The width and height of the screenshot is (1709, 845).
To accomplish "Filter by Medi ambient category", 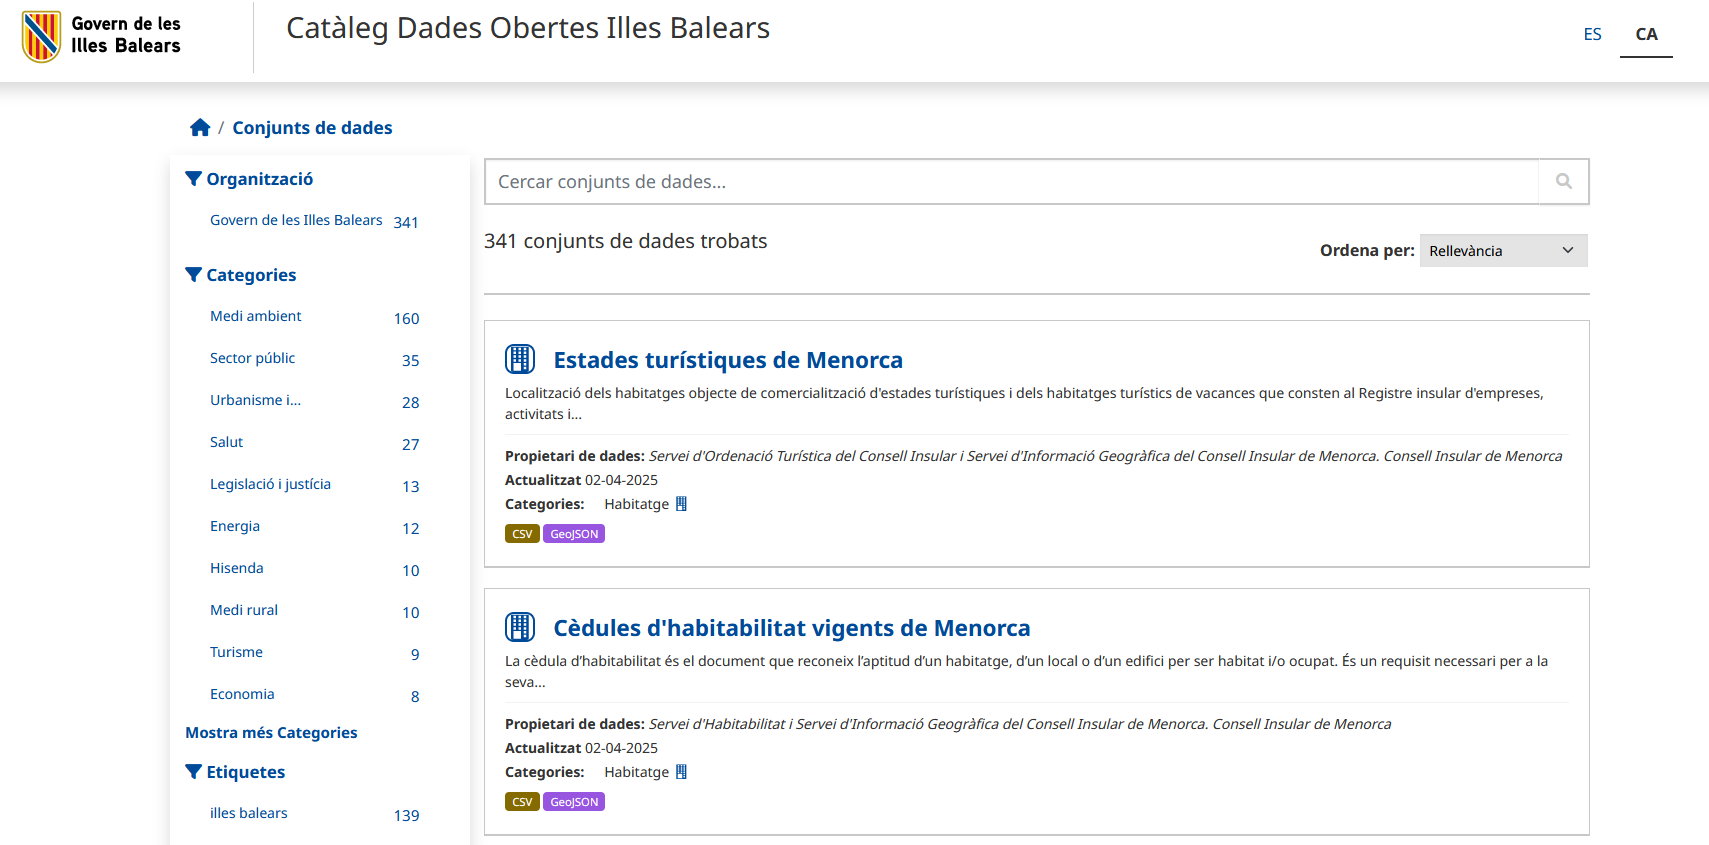I will 255,317.
